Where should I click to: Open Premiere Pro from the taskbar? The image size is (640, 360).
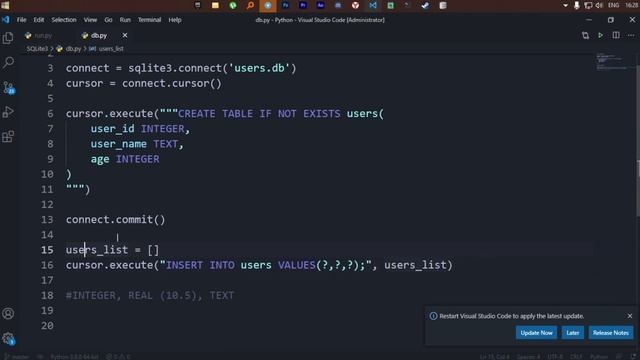pos(303,5)
